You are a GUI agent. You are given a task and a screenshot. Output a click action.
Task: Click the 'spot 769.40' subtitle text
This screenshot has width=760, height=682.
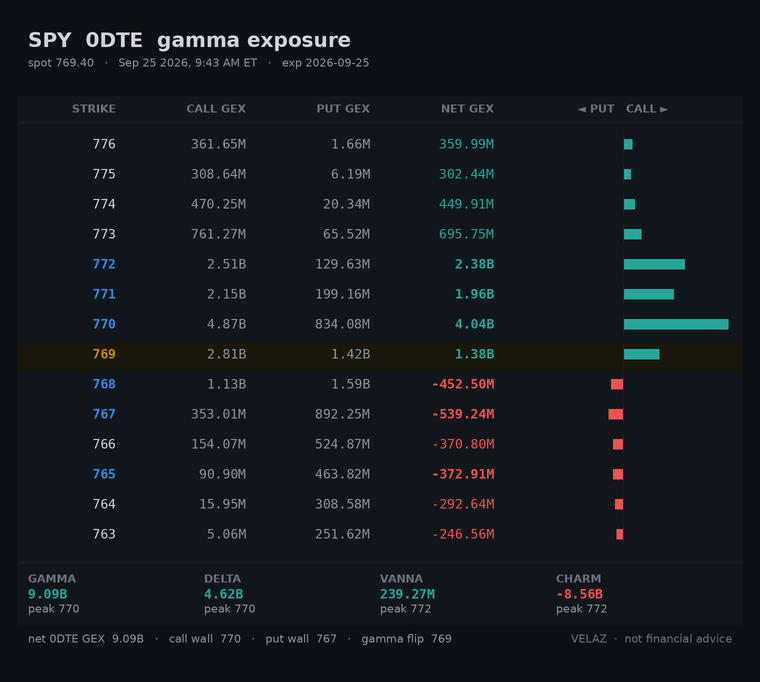coord(61,63)
